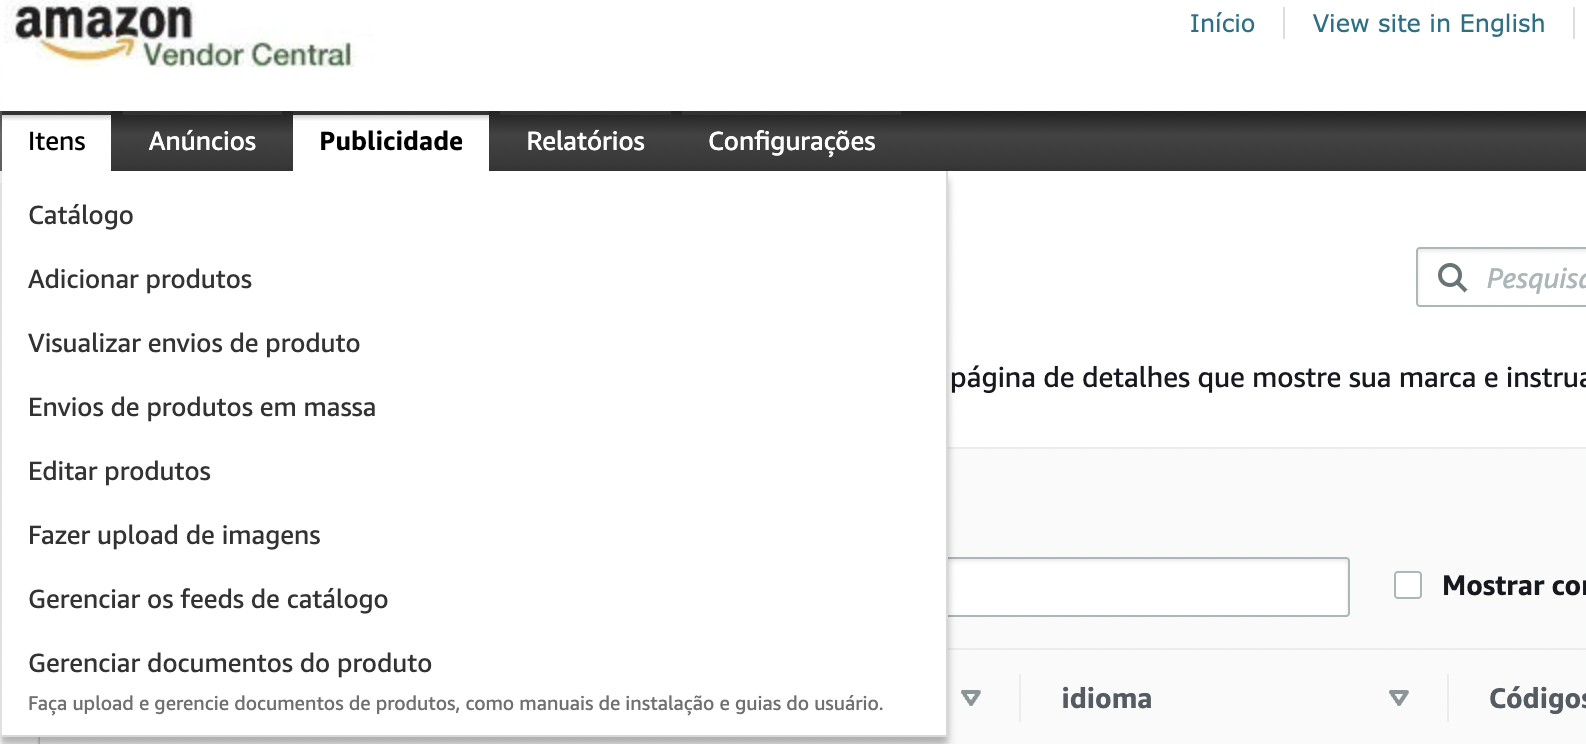Choose Envios de produtos em massa
1586x744 pixels.
pyautogui.click(x=202, y=407)
